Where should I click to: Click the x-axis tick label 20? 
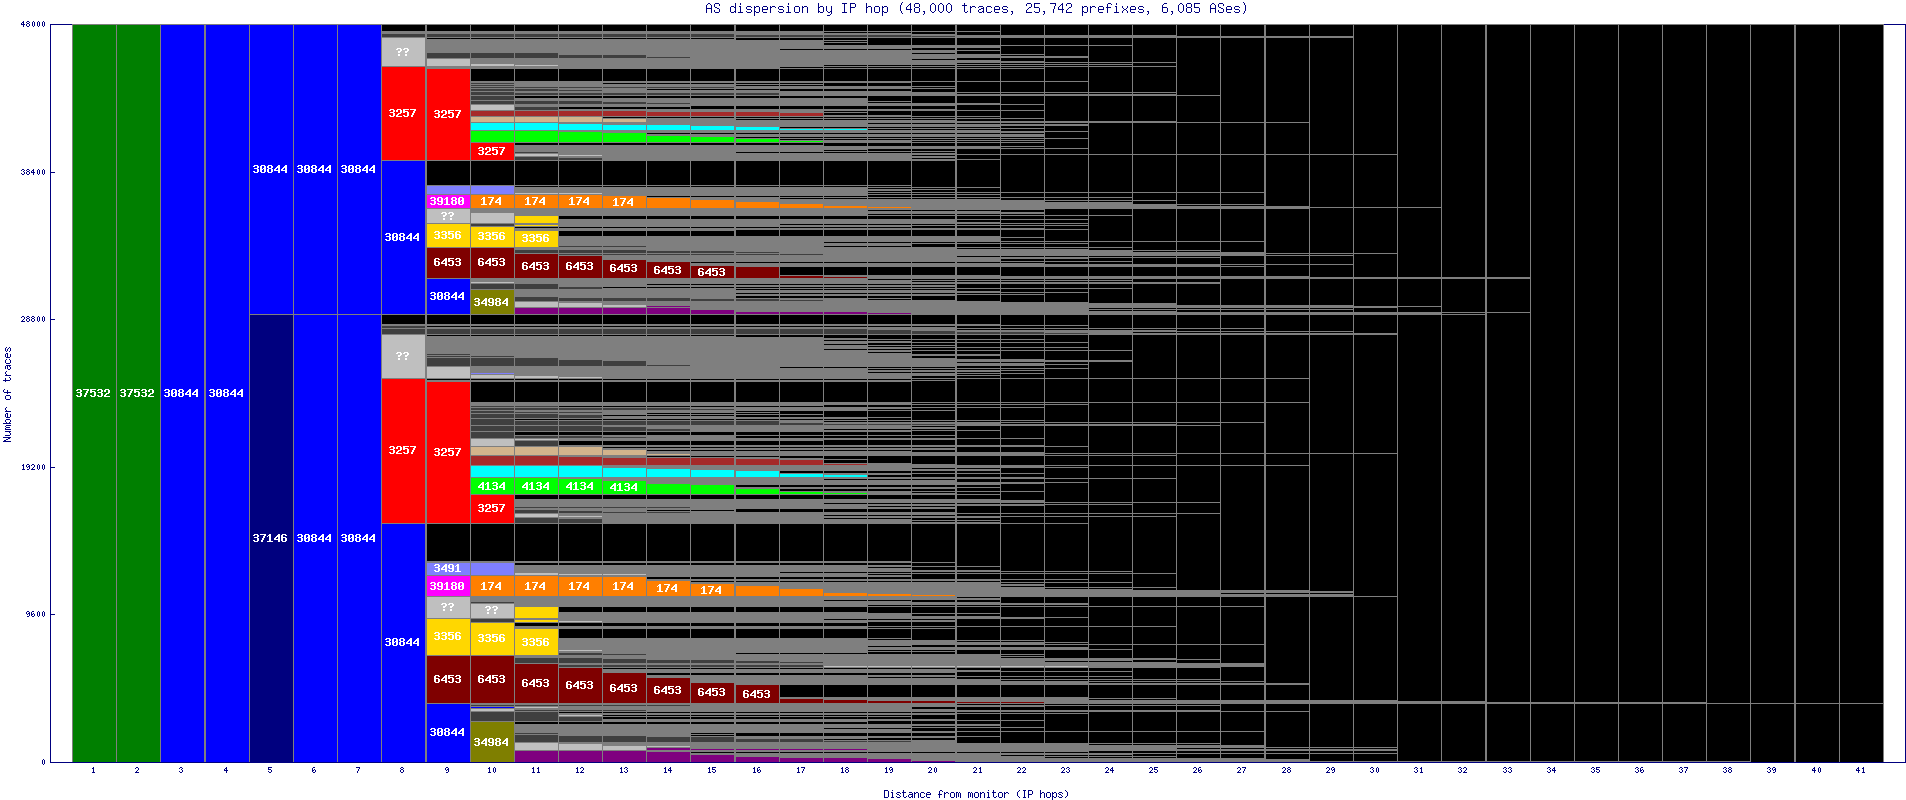(932, 770)
